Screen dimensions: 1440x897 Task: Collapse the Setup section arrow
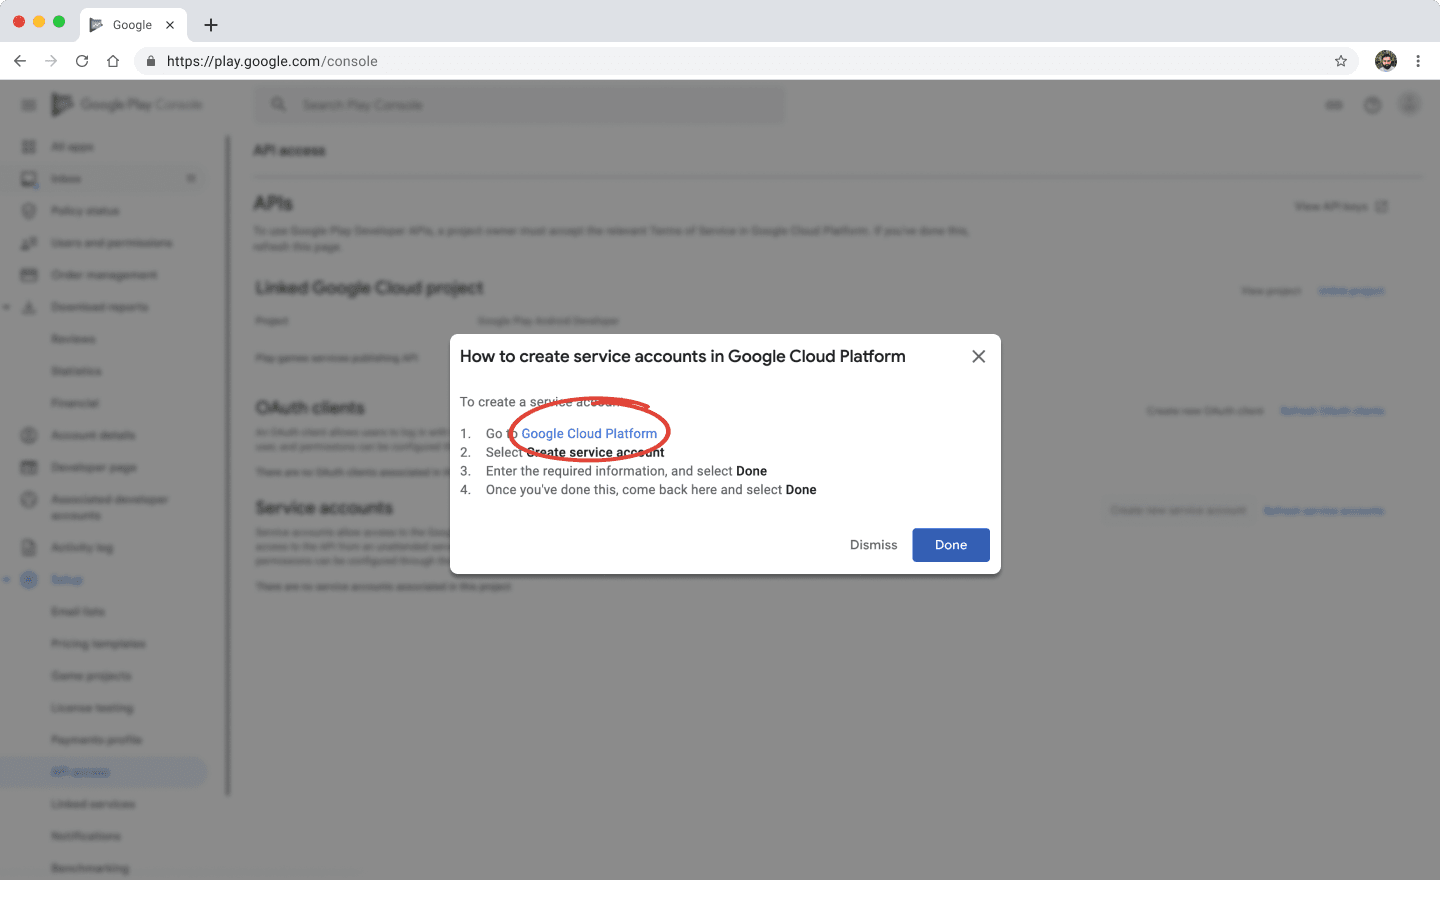click(7, 579)
